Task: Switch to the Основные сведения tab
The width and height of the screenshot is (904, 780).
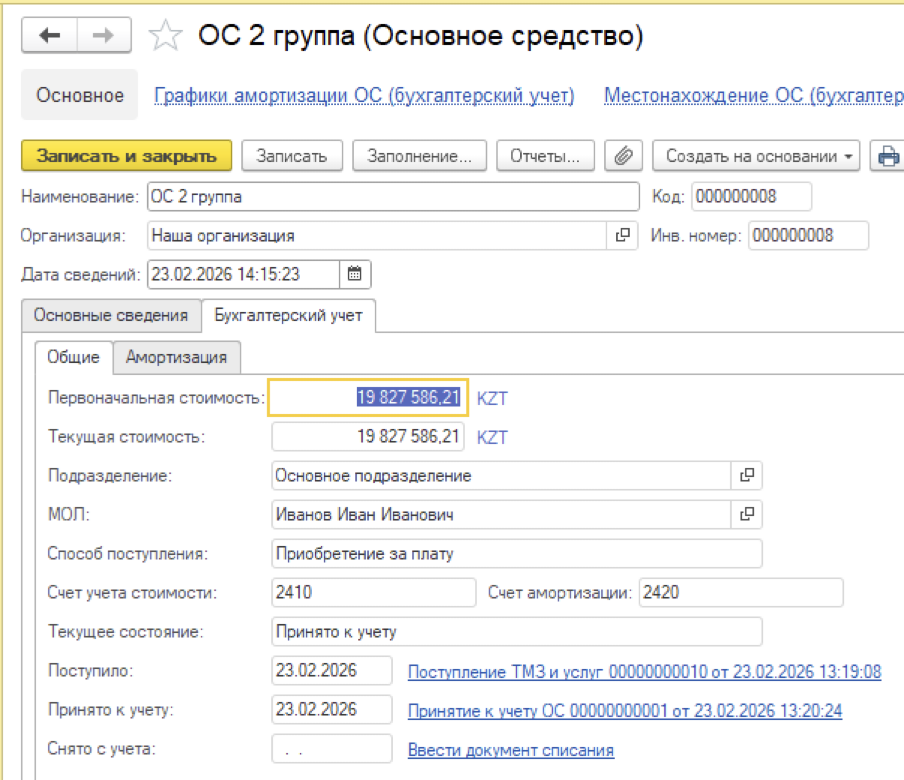Action: tap(111, 315)
